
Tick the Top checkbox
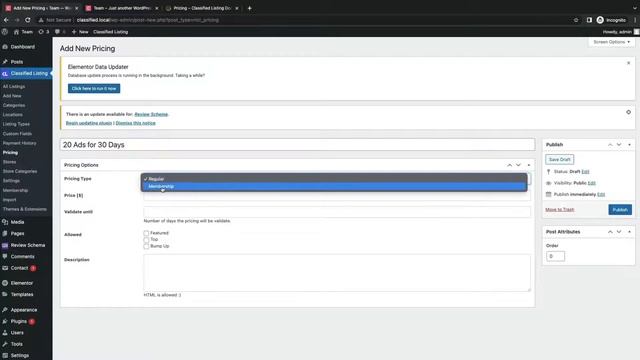point(146,240)
